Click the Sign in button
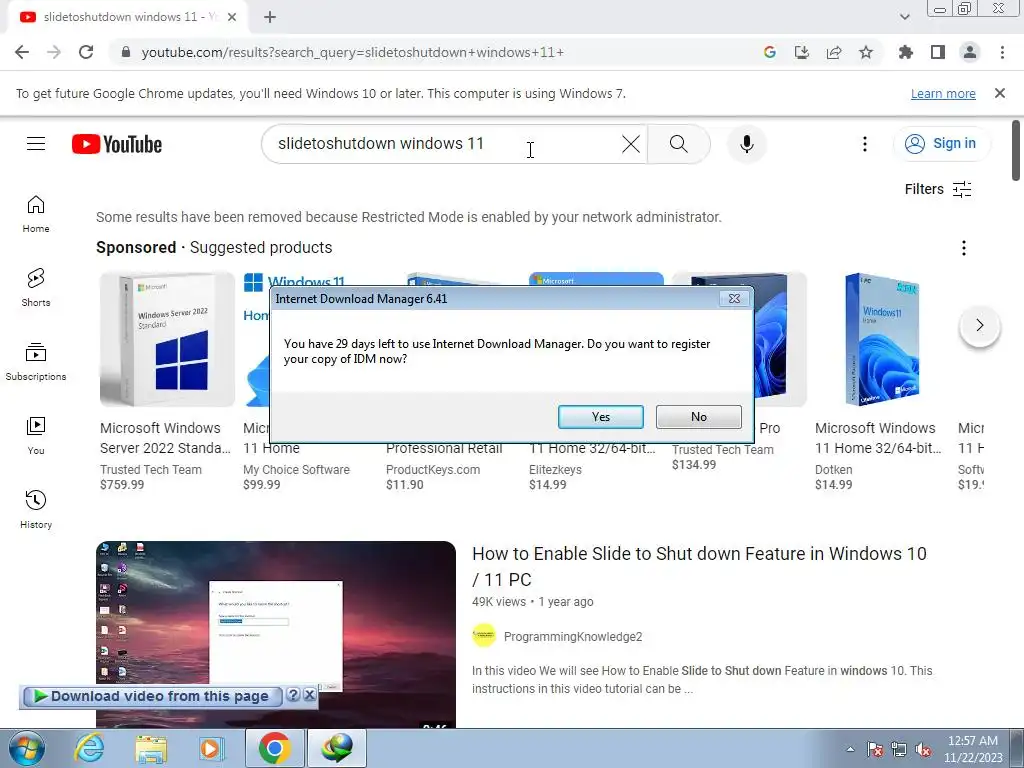This screenshot has height=768, width=1024. 941,144
